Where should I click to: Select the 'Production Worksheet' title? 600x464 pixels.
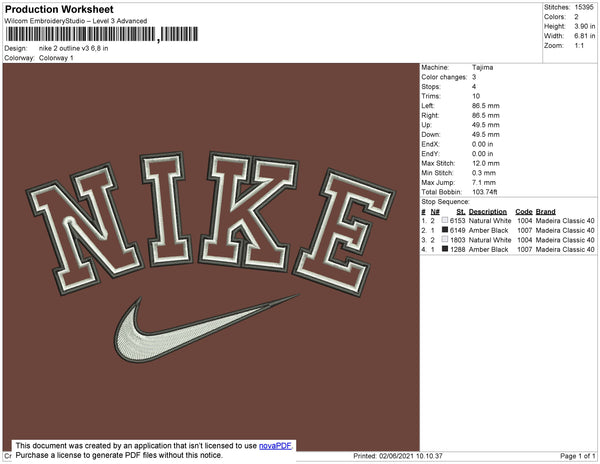click(x=59, y=9)
